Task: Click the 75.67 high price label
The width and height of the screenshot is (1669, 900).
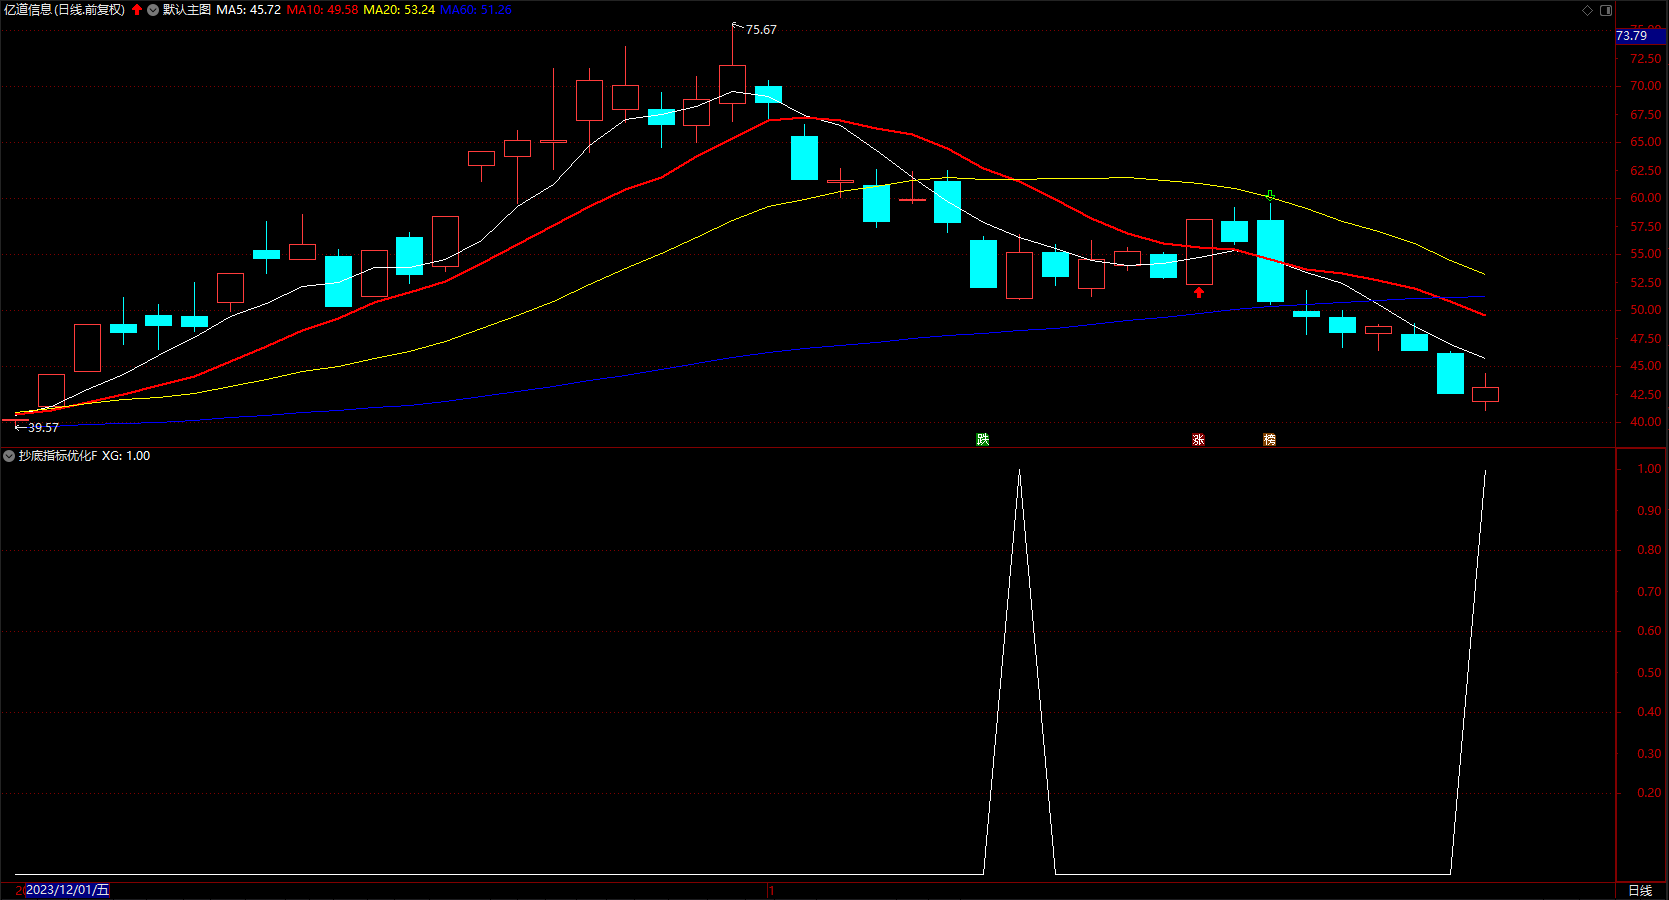Action: click(761, 30)
